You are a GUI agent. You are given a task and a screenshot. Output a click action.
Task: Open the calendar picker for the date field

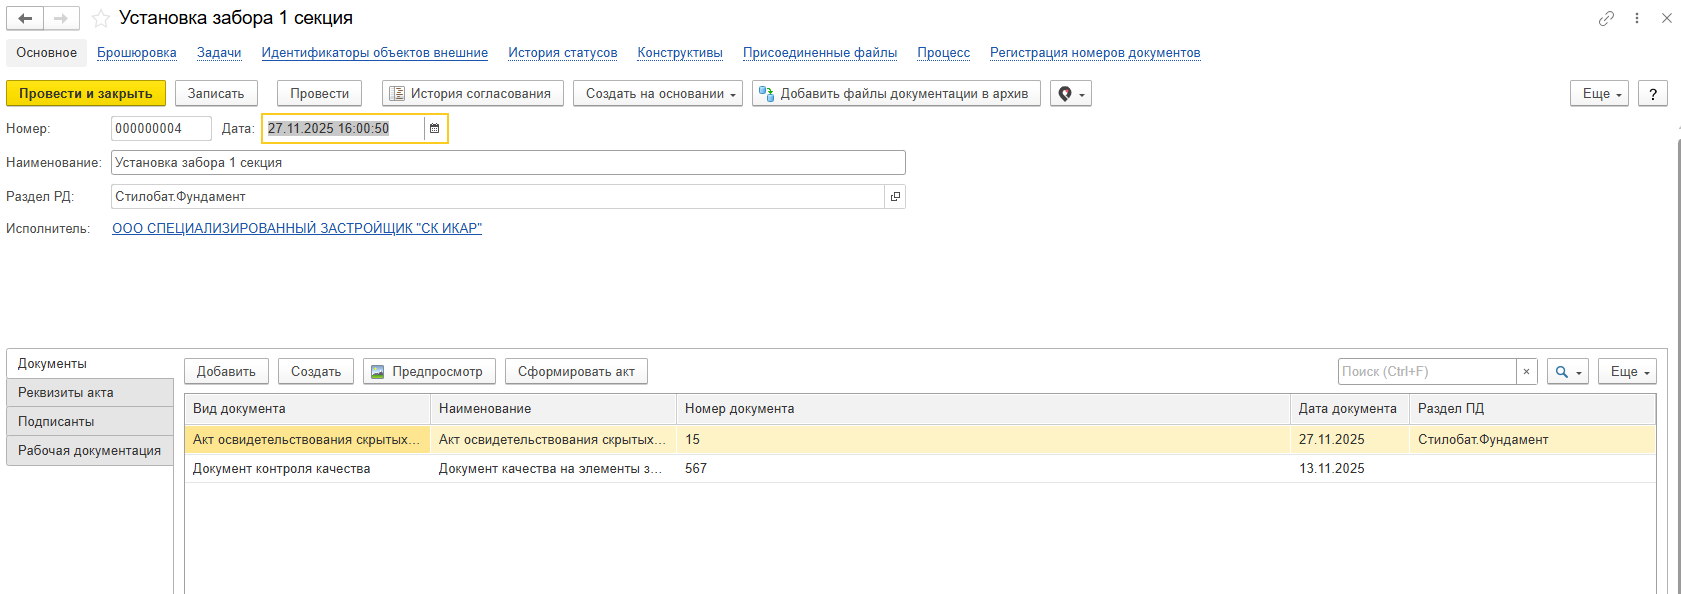435,128
